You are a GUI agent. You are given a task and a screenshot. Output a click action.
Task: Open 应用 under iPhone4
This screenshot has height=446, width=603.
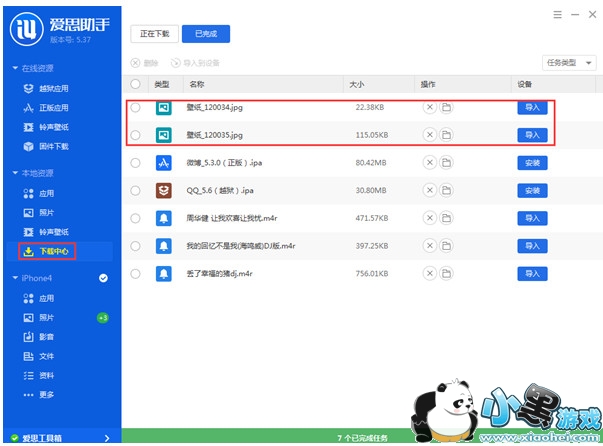tap(39, 298)
